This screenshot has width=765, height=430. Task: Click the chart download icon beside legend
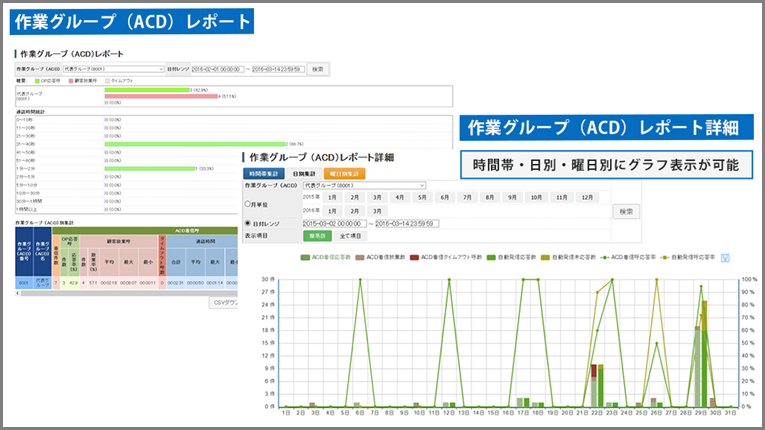tap(723, 257)
